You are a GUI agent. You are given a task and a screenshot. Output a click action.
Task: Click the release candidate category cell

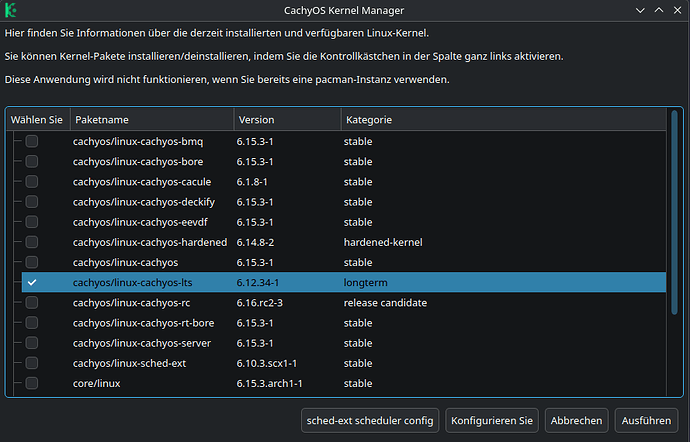point(385,303)
